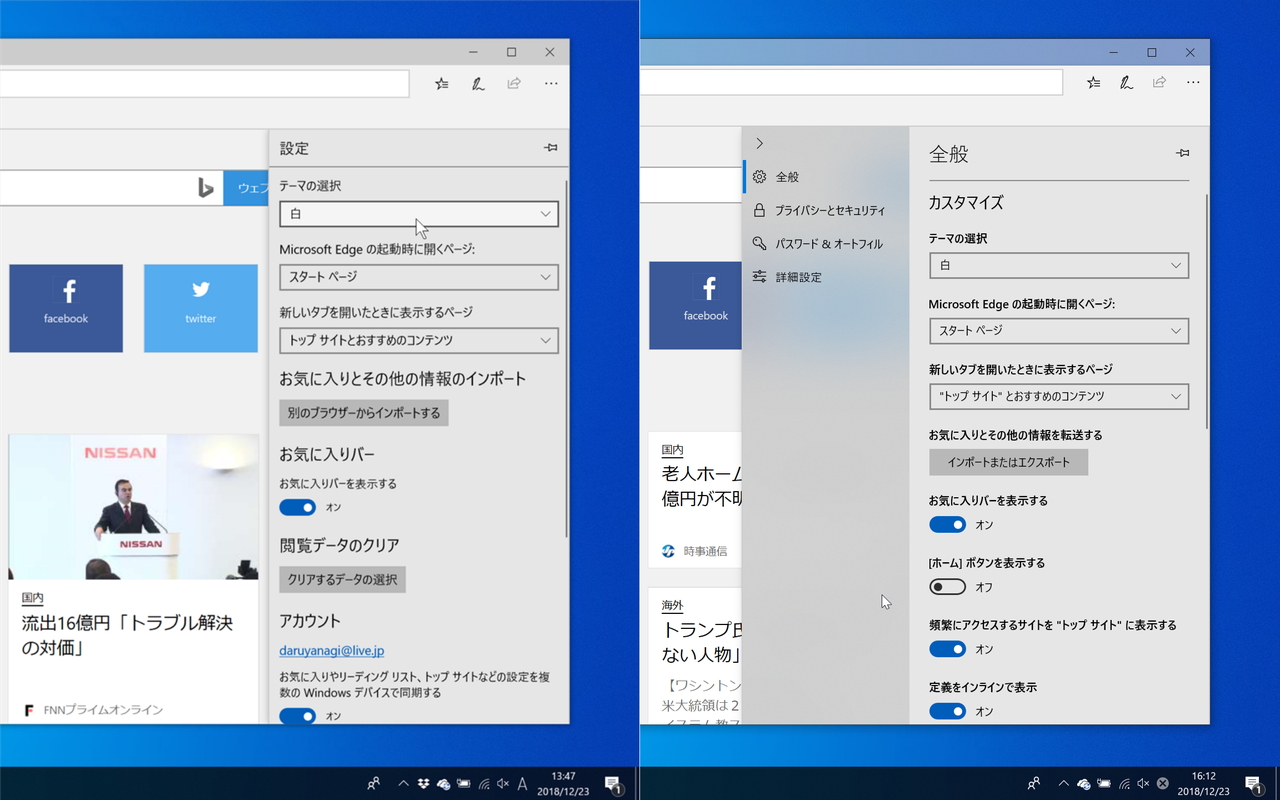Screen dimensions: 1280x800
Task: Enable the [ホーム] ボタンを表示する switch
Action: click(x=947, y=586)
